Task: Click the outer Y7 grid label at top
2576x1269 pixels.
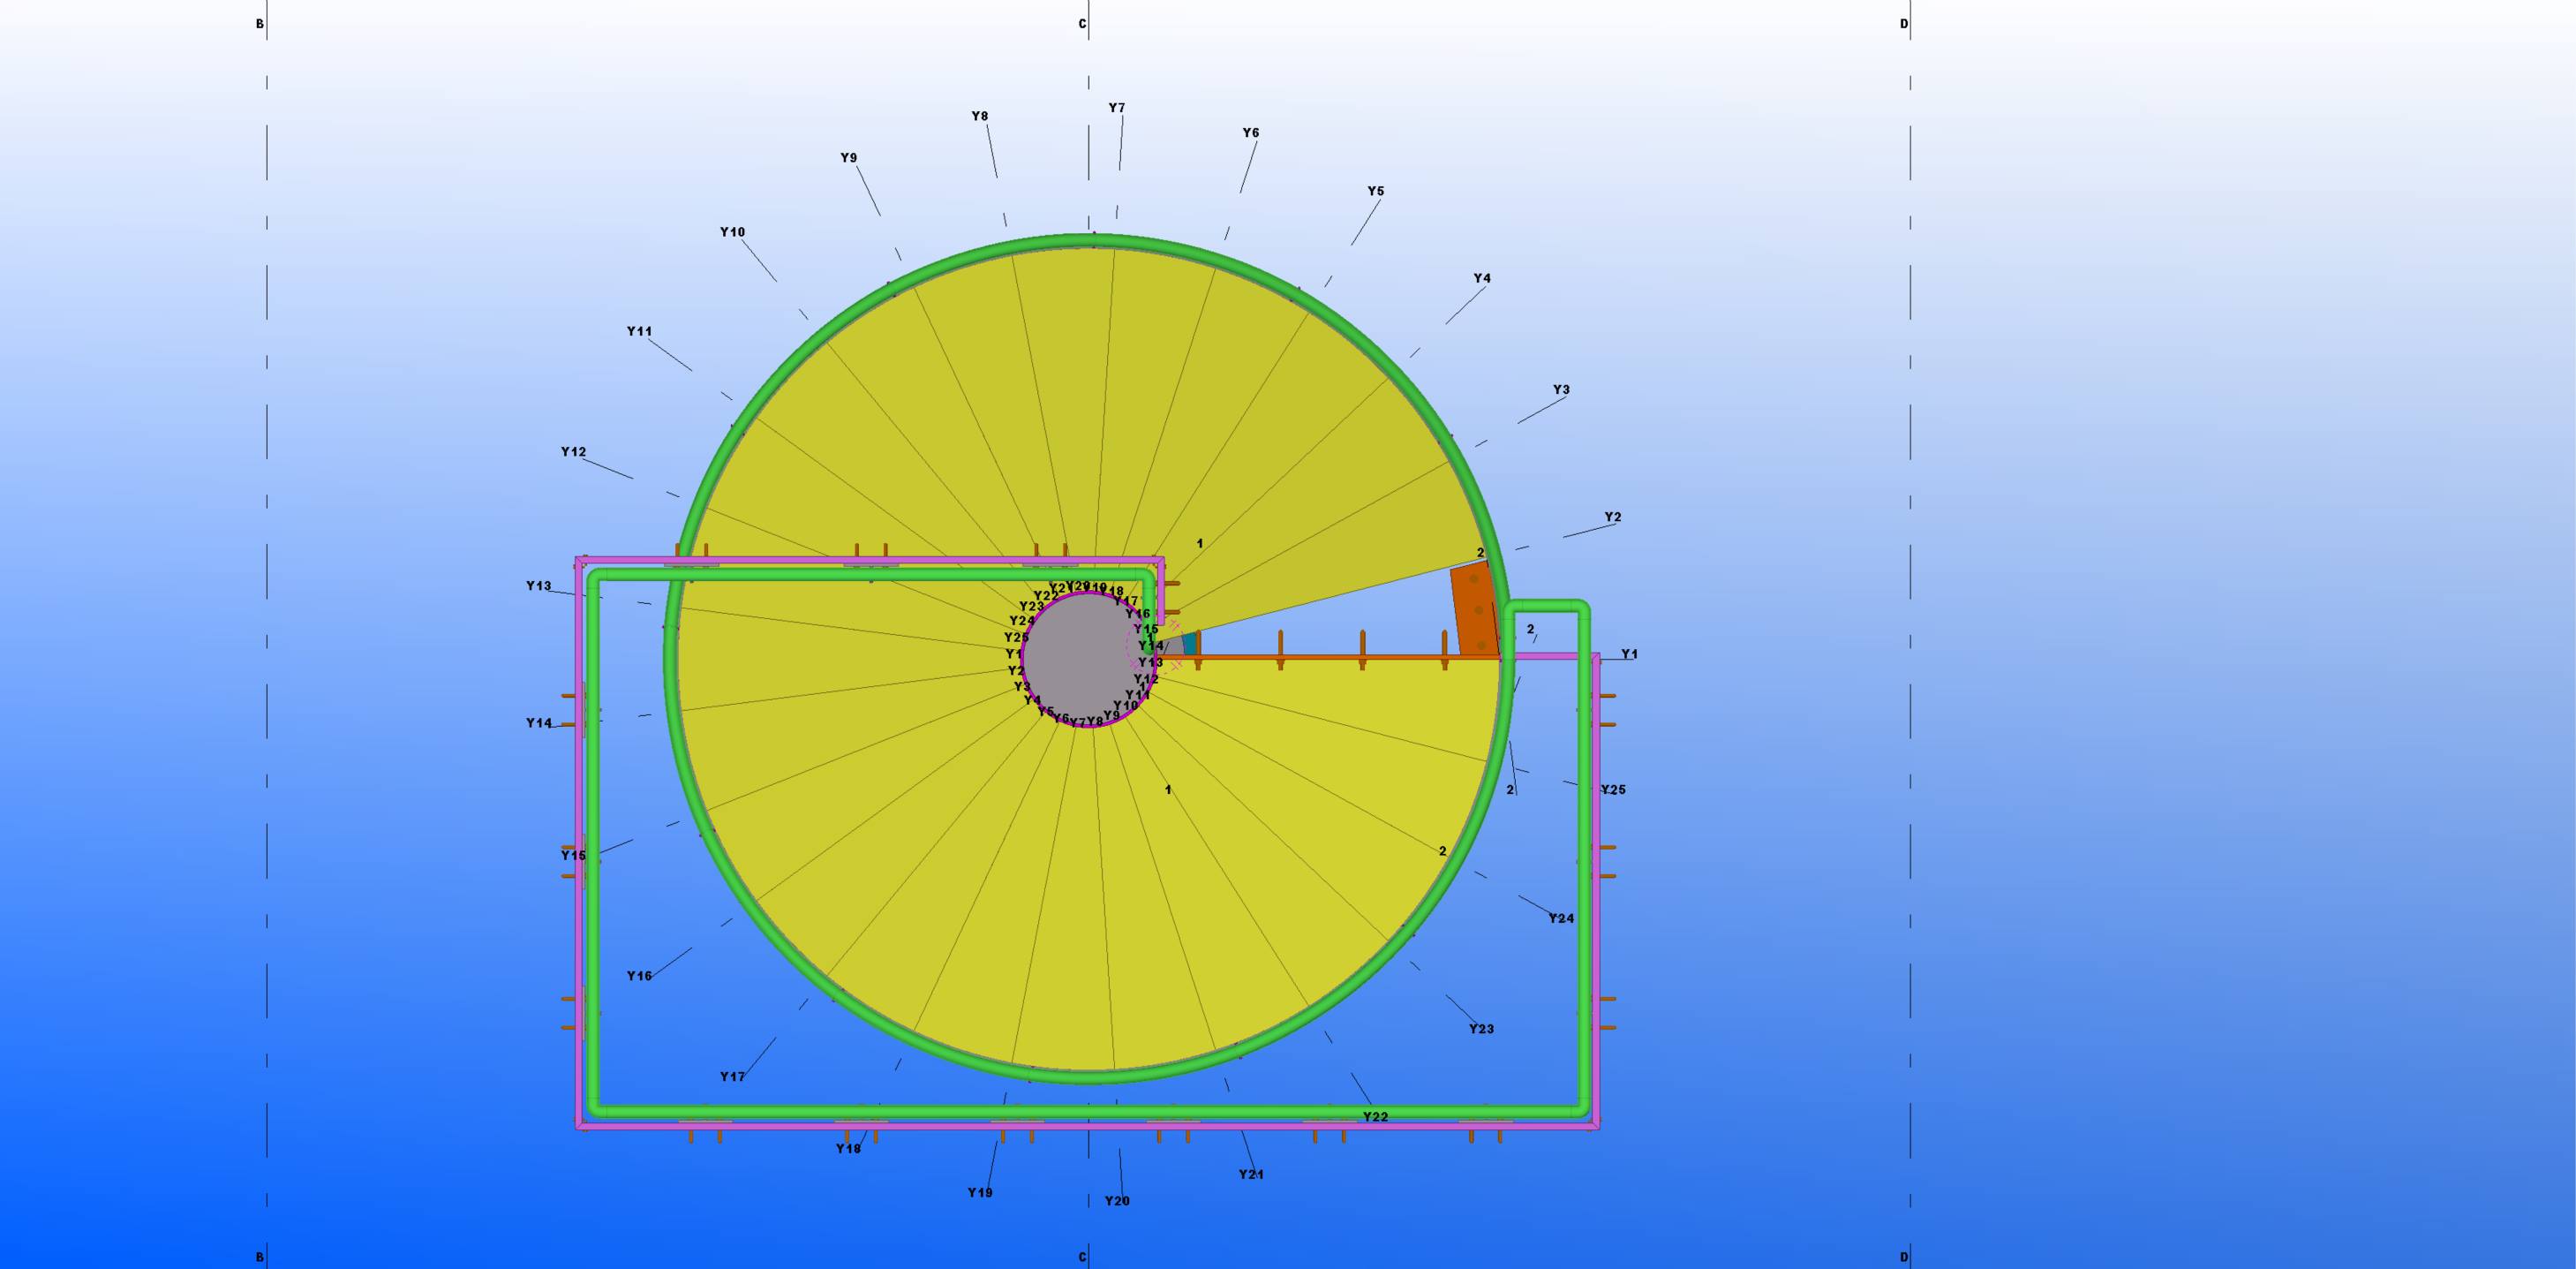Action: [x=1117, y=108]
